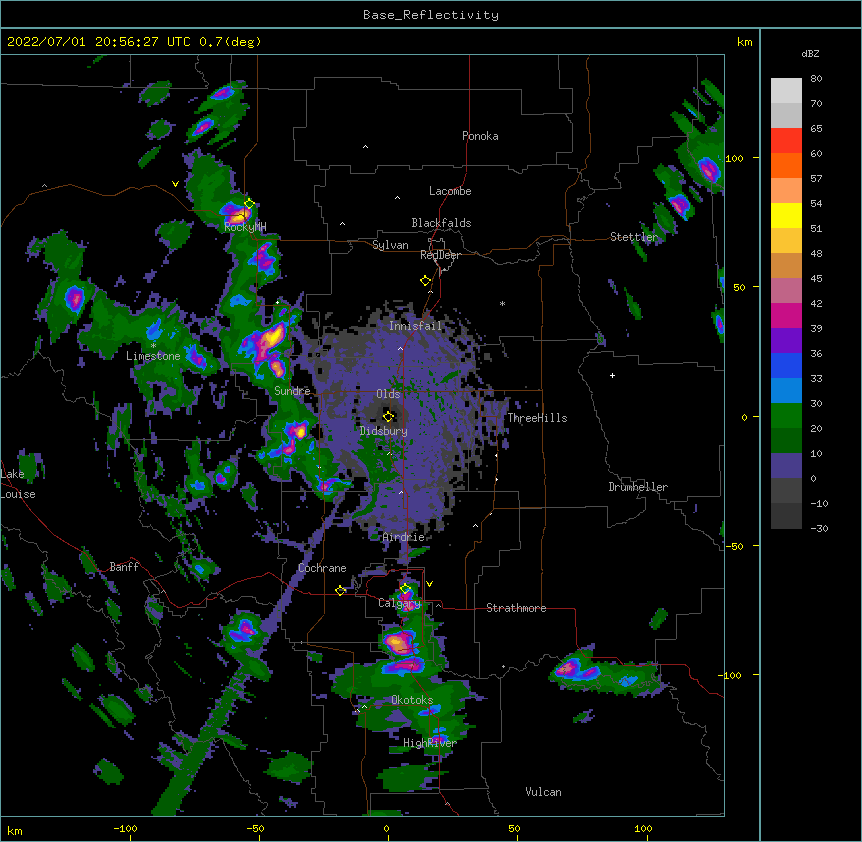Click the yellow marker above Calgary
Viewport: 862px width, 842px height.
pyautogui.click(x=405, y=589)
